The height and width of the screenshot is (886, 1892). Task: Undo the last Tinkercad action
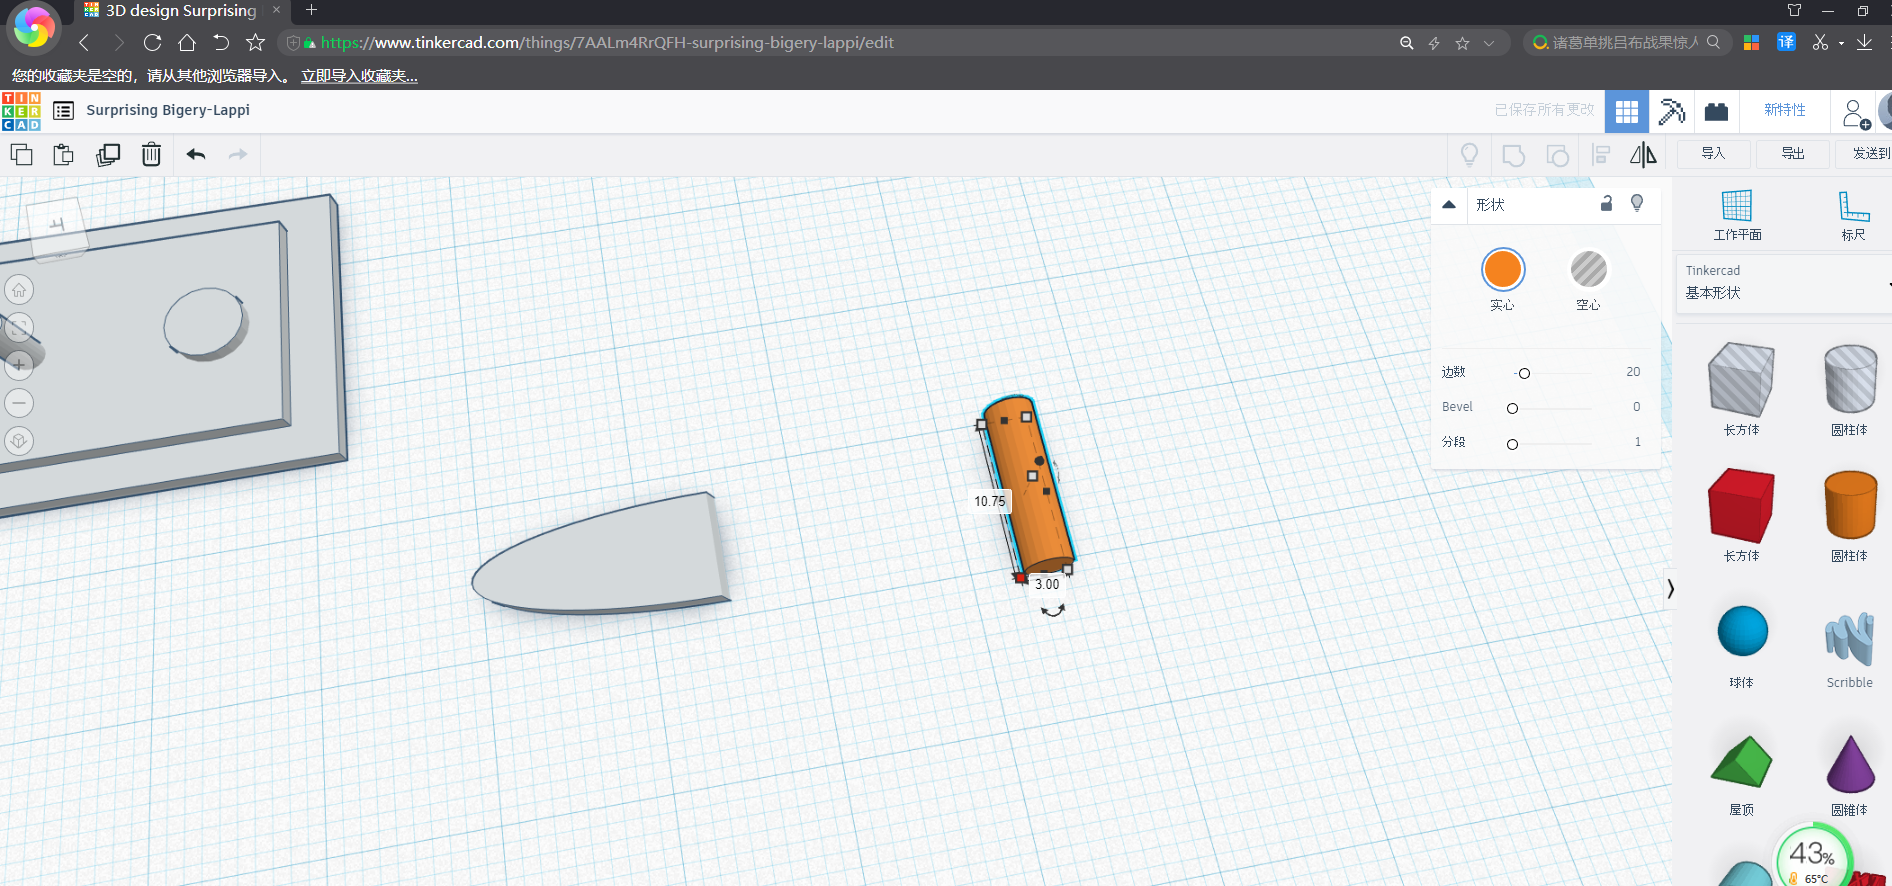[x=196, y=154]
